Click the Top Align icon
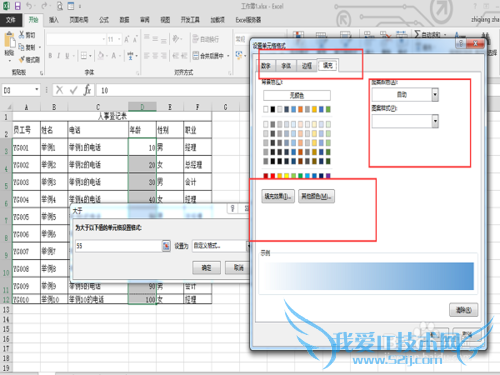 (x=147, y=37)
